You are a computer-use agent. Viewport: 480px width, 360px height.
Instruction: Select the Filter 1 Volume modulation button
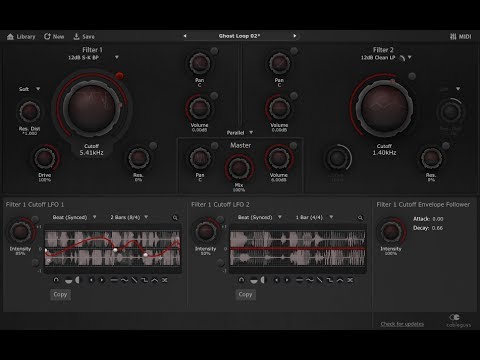point(214,96)
